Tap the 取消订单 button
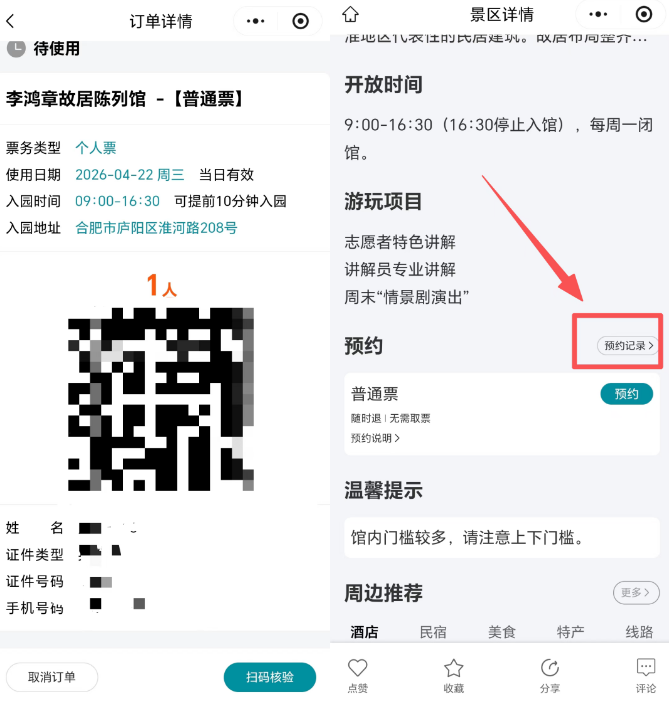669x727 pixels. pos(52,677)
